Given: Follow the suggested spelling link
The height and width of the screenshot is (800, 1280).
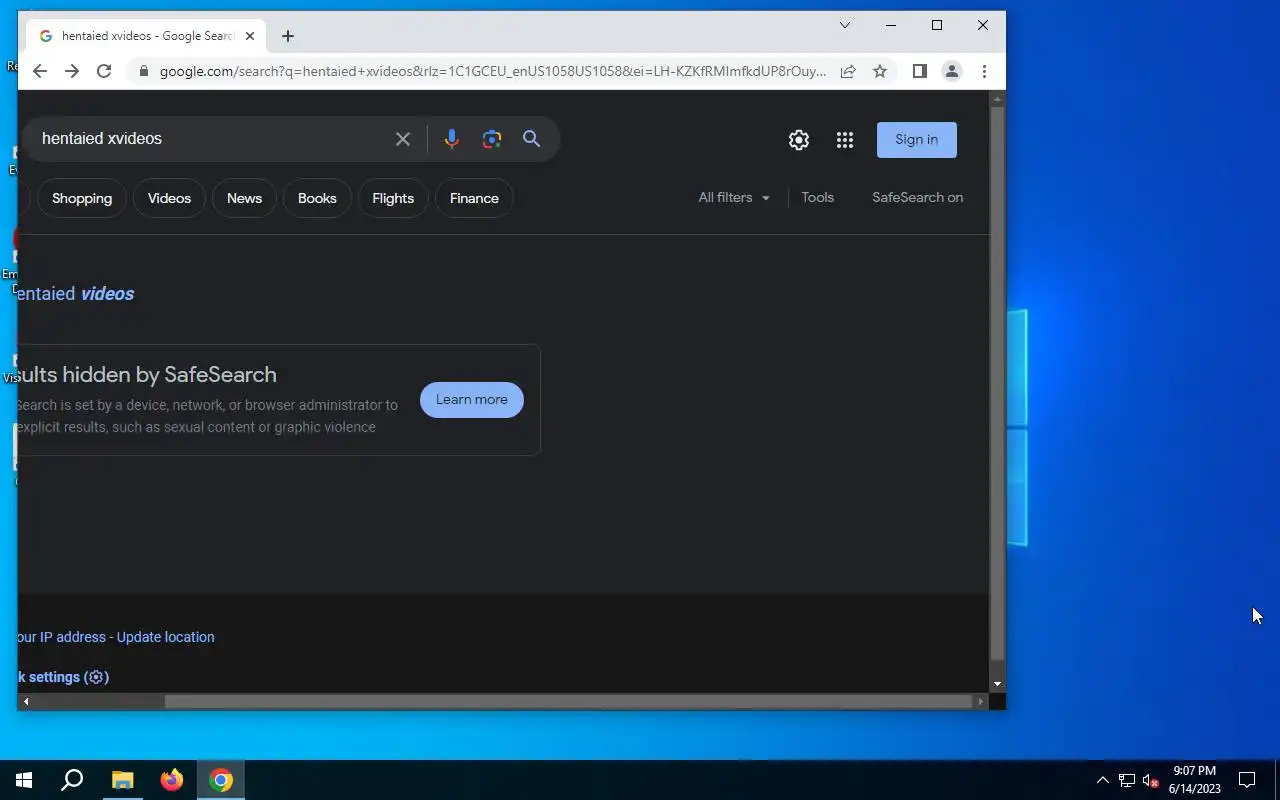Looking at the screenshot, I should coord(76,293).
